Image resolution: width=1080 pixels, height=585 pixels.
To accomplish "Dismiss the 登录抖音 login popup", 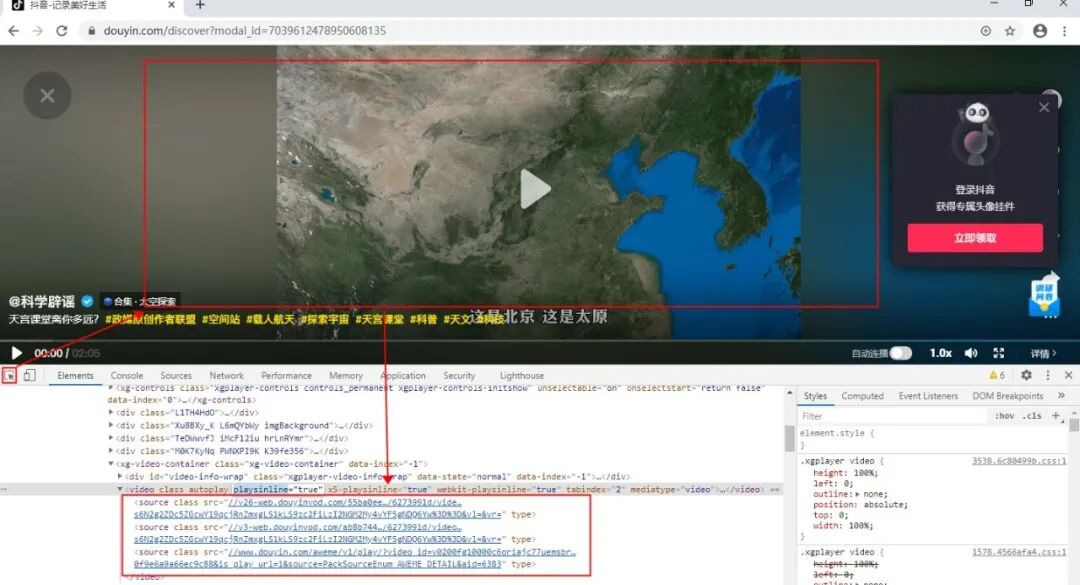I will (x=1044, y=107).
